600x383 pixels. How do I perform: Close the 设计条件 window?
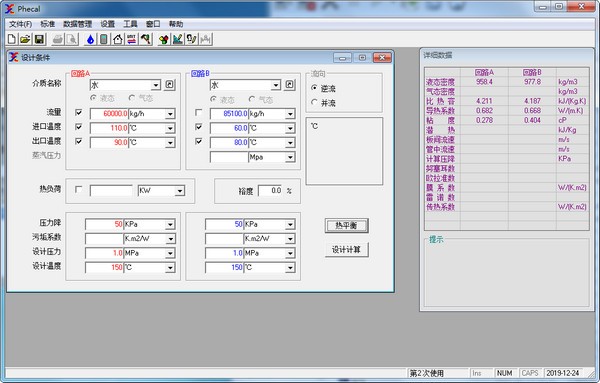click(382, 57)
